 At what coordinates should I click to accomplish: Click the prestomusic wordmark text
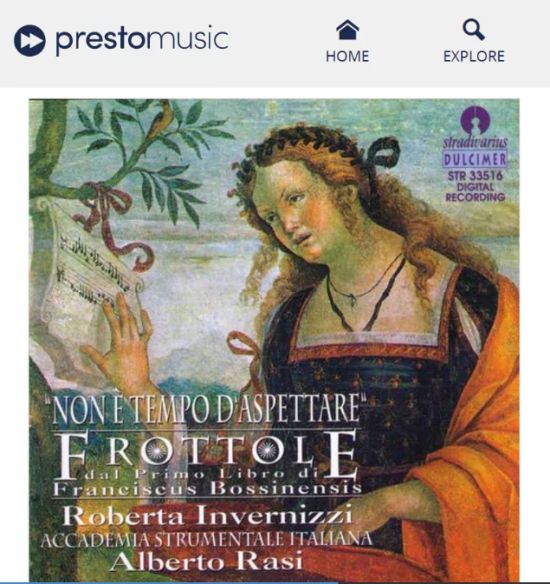pos(142,40)
